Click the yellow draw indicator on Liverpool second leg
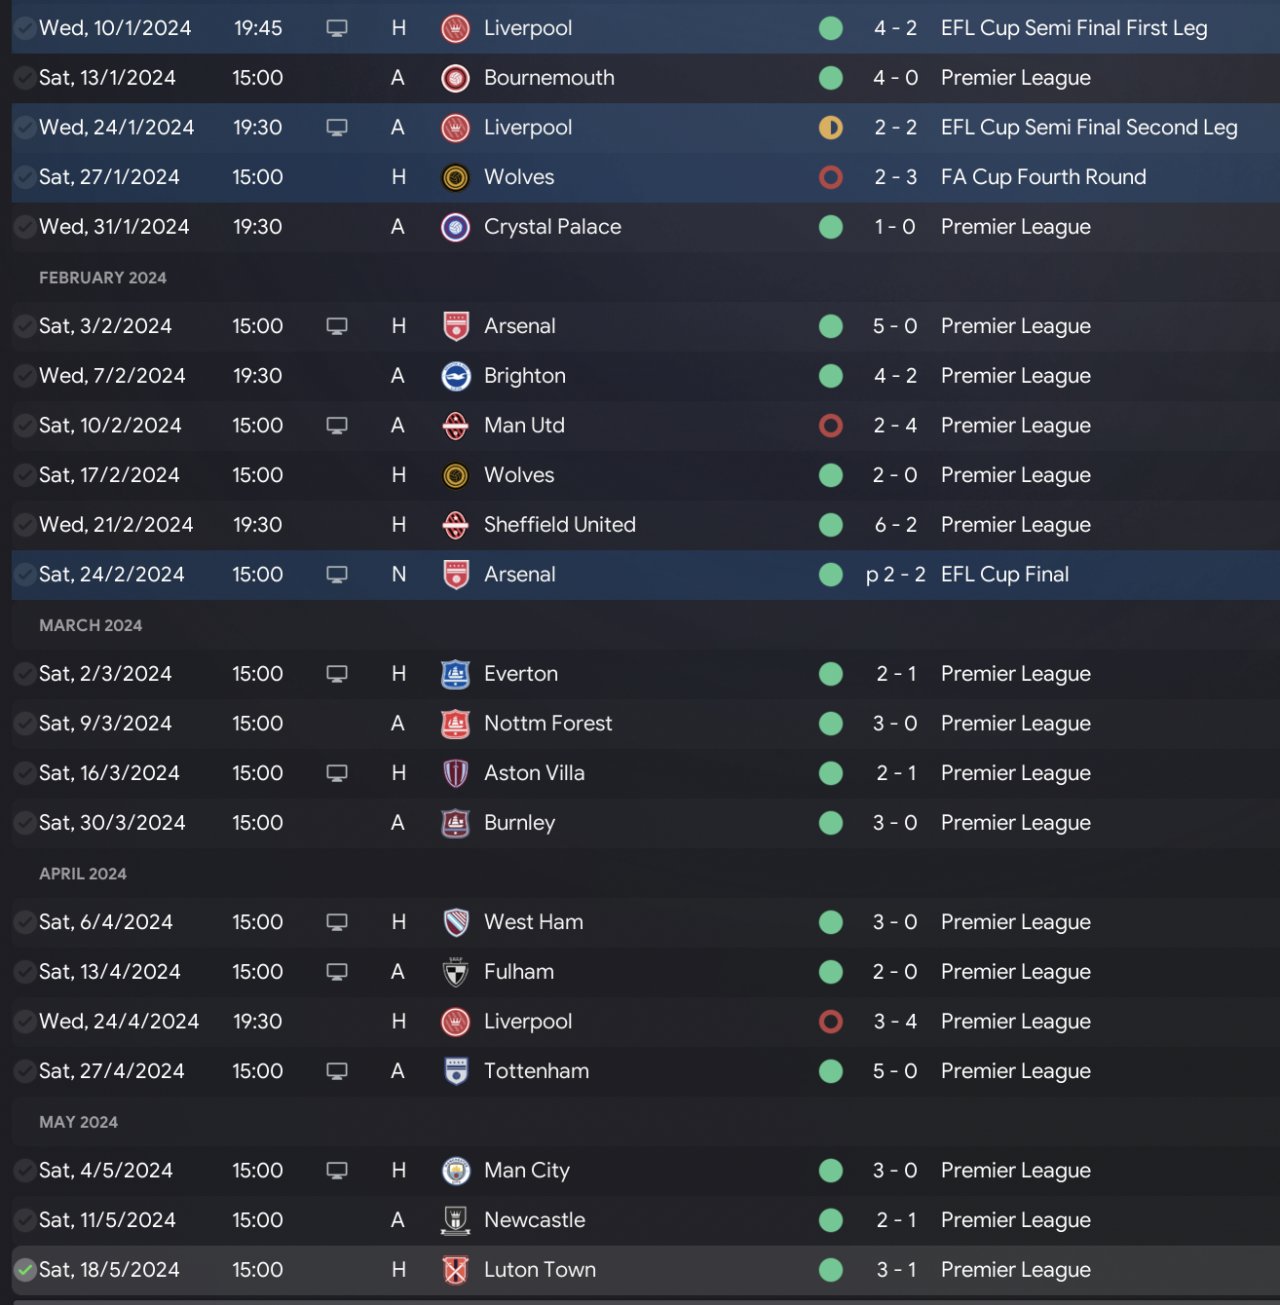 point(830,128)
